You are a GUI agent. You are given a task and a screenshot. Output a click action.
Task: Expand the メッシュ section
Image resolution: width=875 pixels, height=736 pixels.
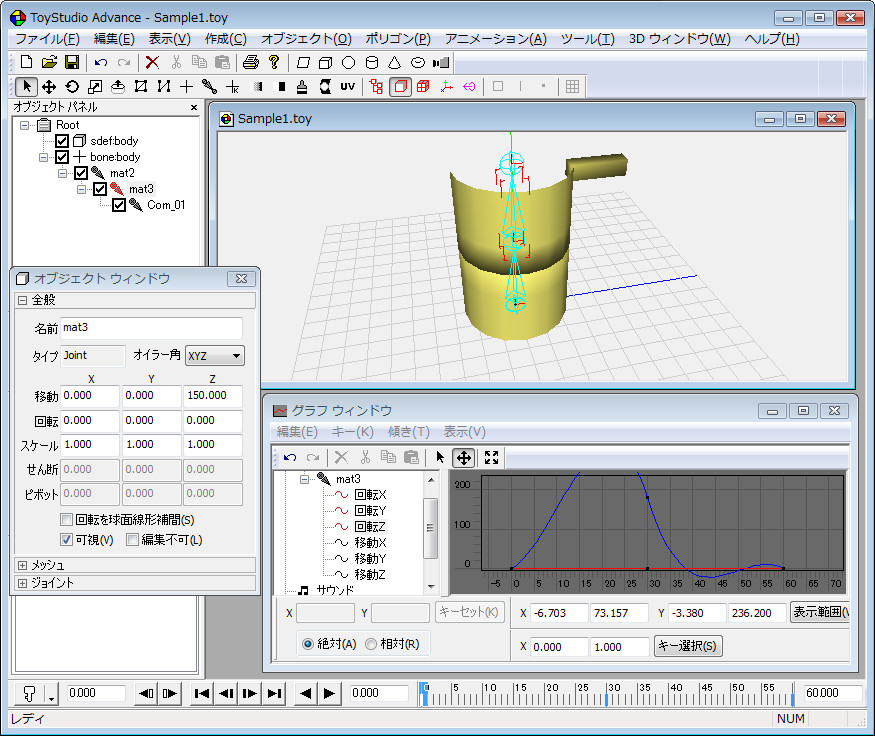coord(22,565)
